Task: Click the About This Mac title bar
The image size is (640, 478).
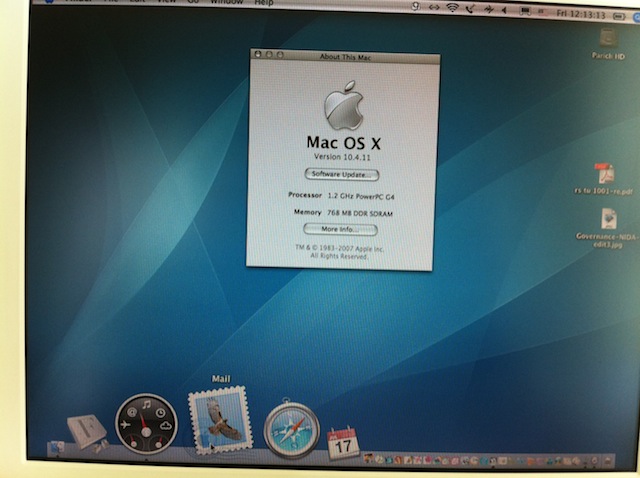Action: [x=343, y=56]
